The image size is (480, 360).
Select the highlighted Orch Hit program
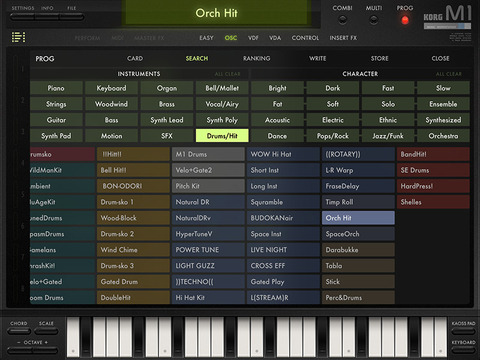point(358,218)
